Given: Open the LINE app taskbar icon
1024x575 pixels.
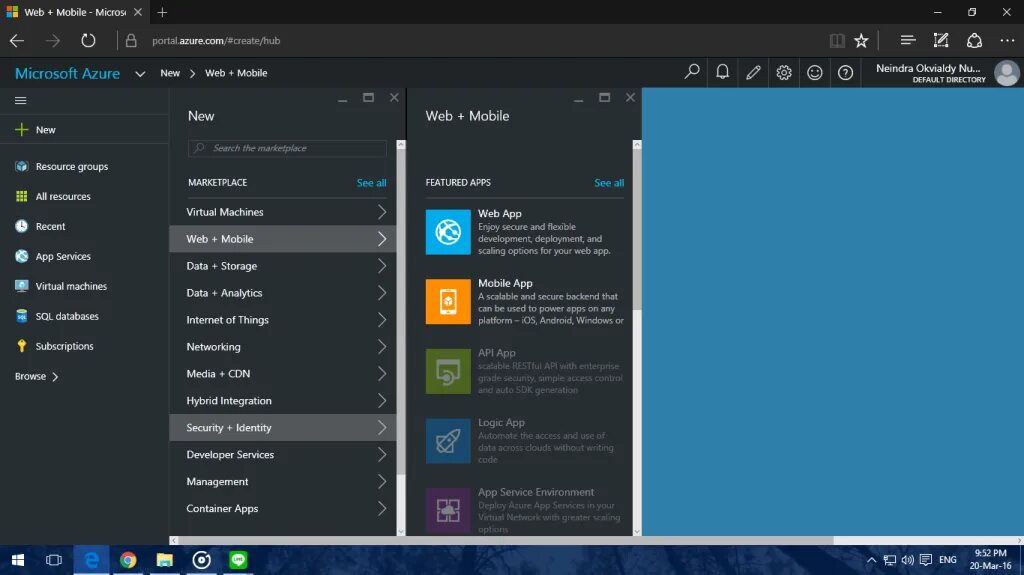Looking at the screenshot, I should [x=238, y=560].
